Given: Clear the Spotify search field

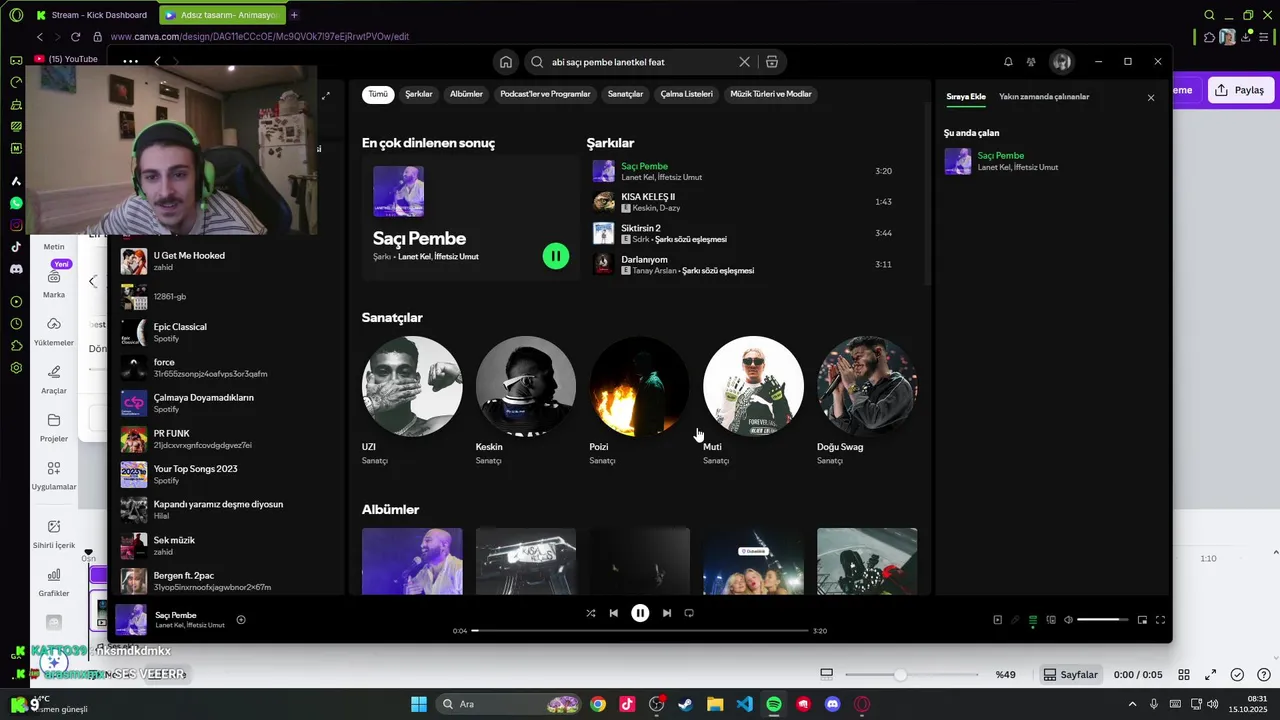Looking at the screenshot, I should 744,62.
